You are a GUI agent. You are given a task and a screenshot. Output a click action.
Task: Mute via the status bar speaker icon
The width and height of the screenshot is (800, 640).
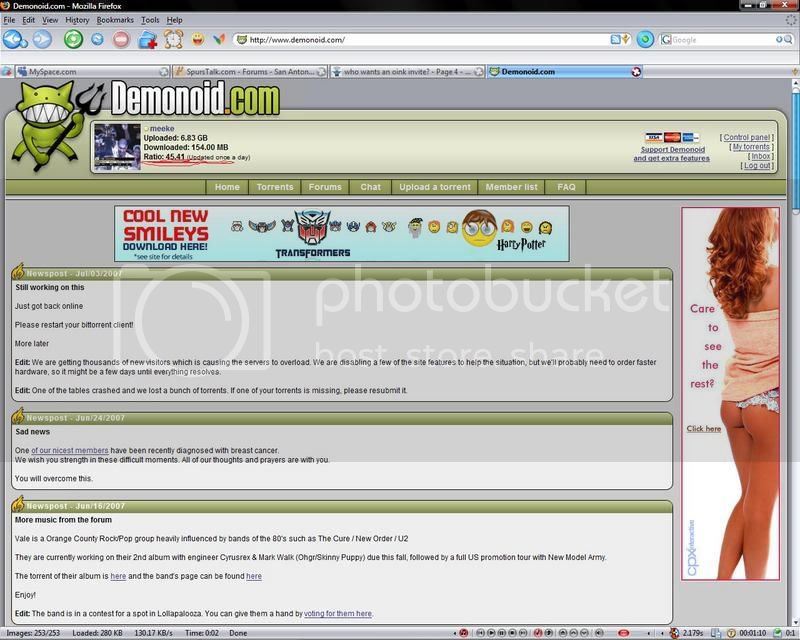pos(599,633)
